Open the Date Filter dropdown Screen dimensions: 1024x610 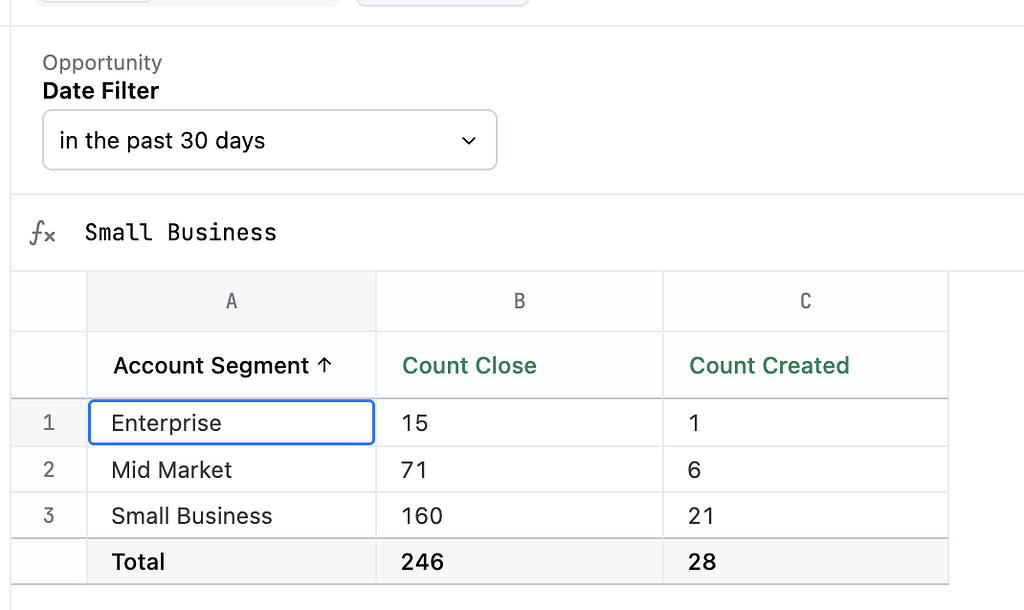tap(269, 140)
